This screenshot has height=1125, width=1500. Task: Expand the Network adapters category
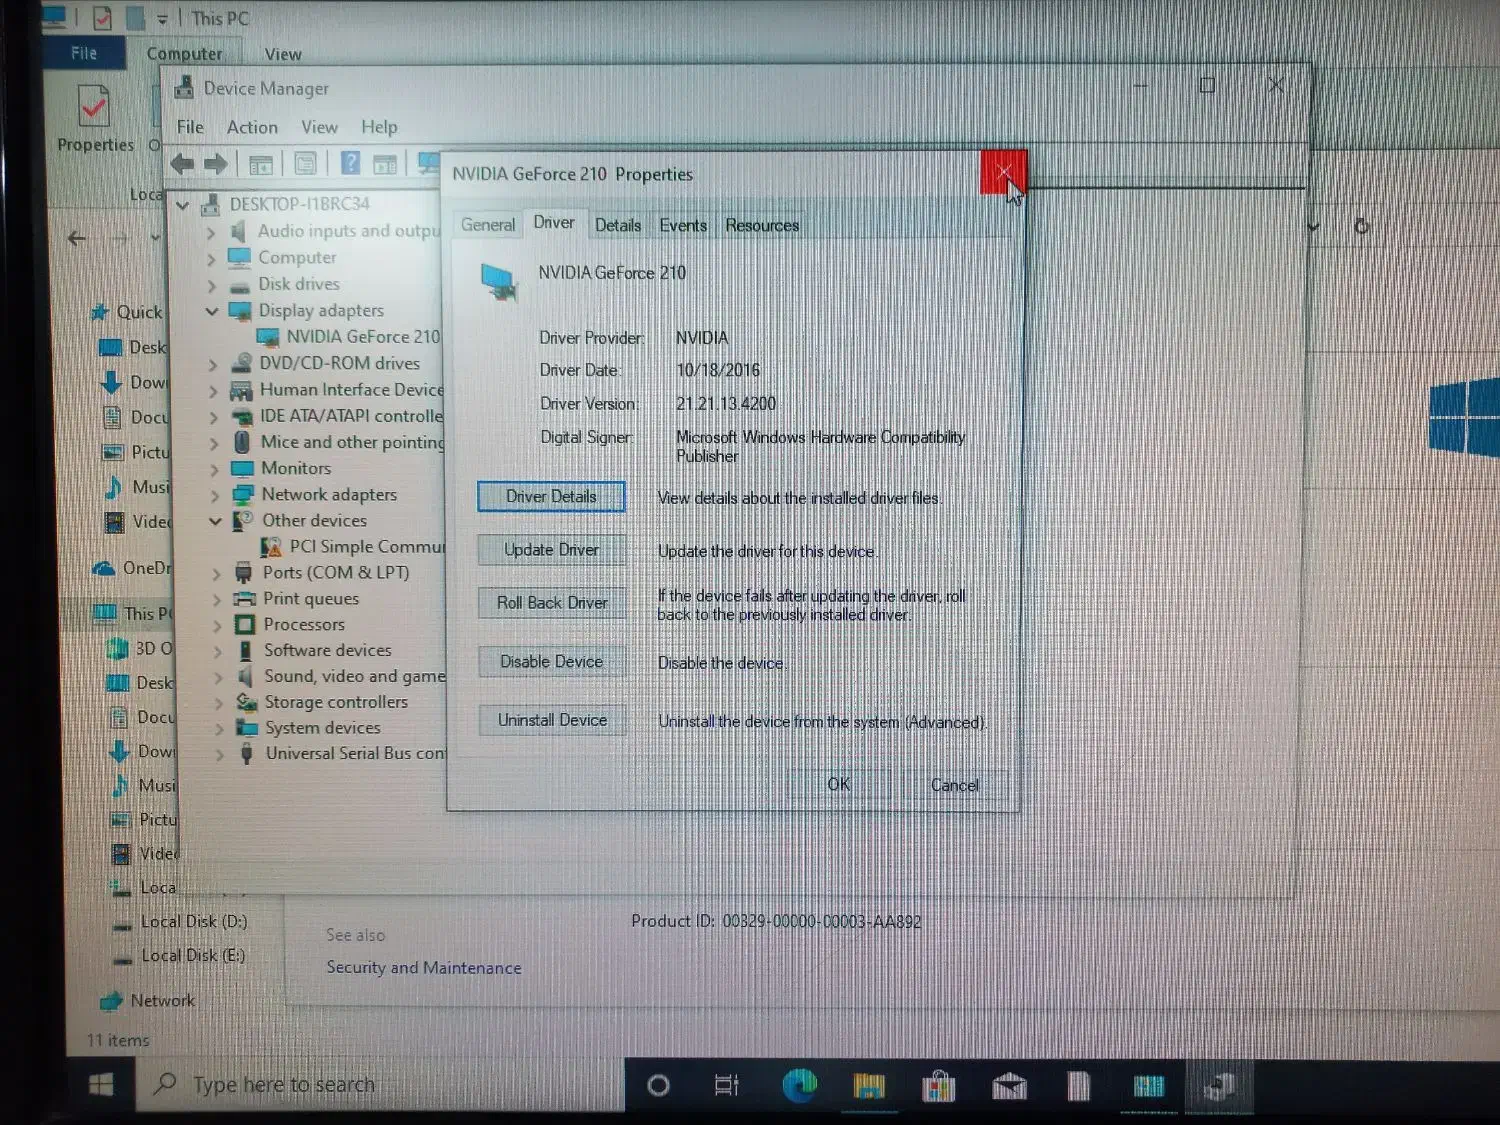[x=214, y=495]
